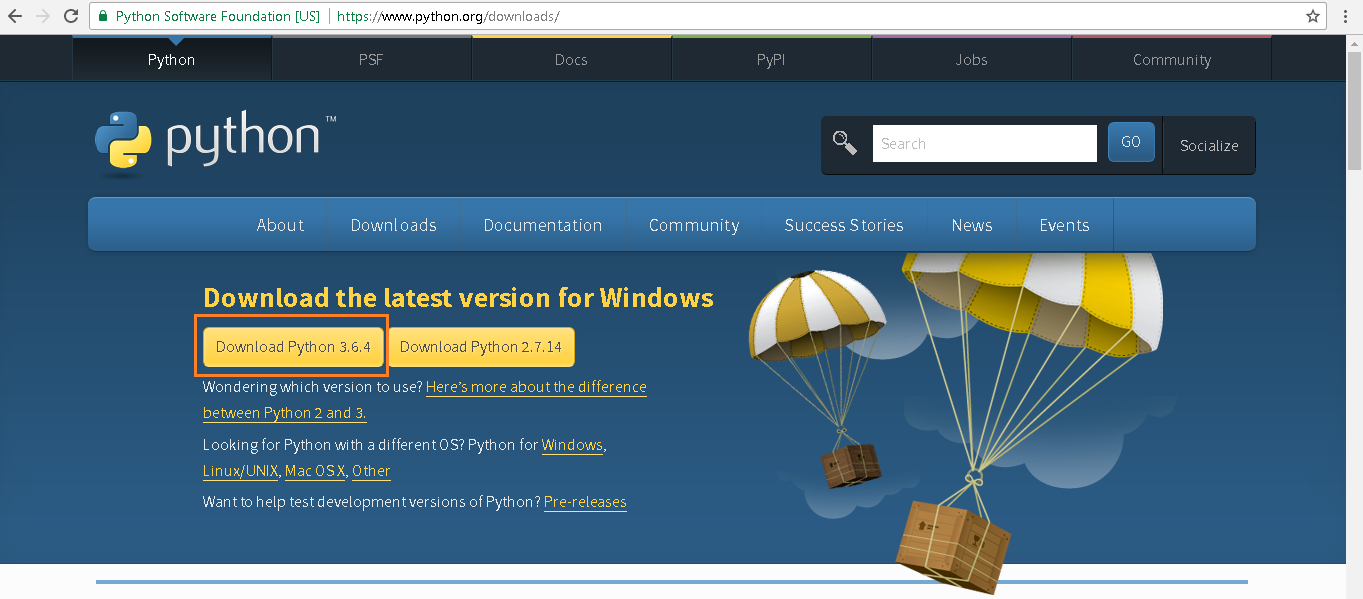Image resolution: width=1363 pixels, height=599 pixels.
Task: Click the browser back arrow
Action: [x=15, y=17]
